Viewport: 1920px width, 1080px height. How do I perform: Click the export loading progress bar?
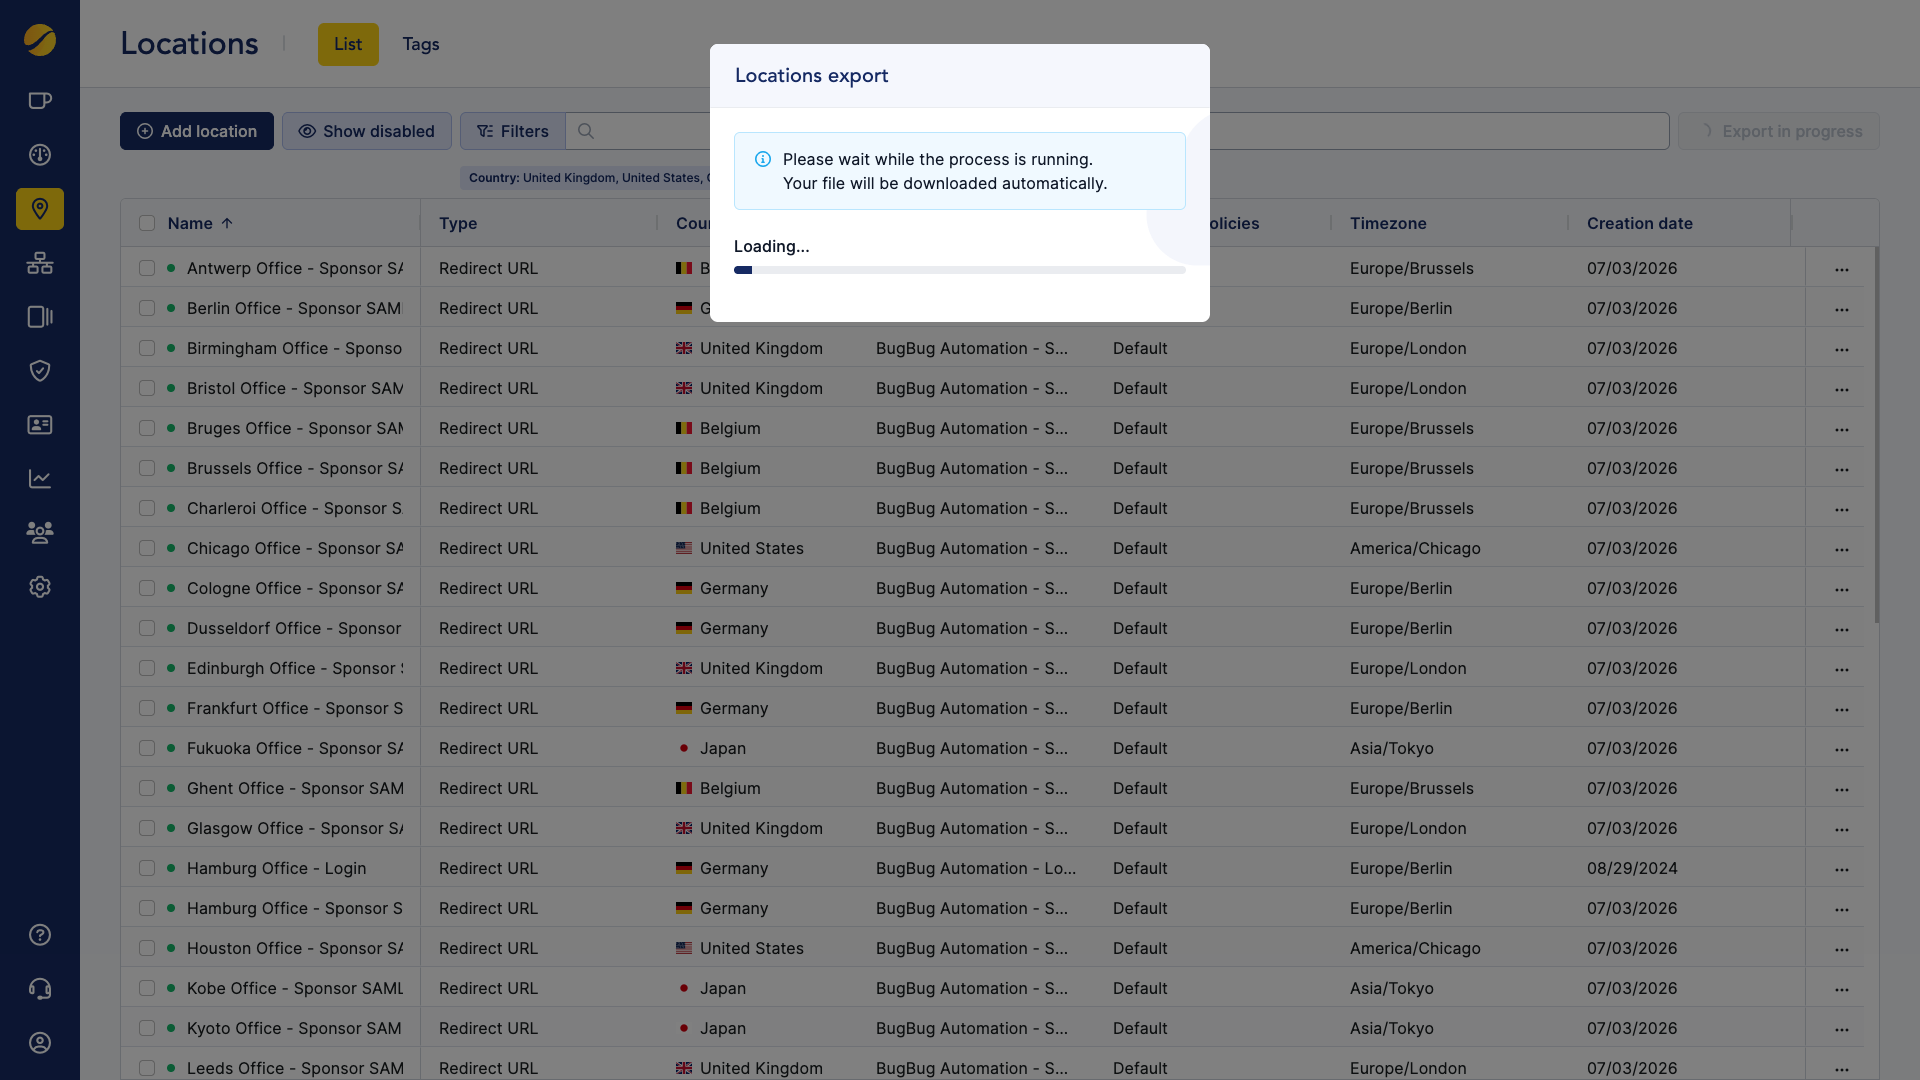pyautogui.click(x=960, y=270)
